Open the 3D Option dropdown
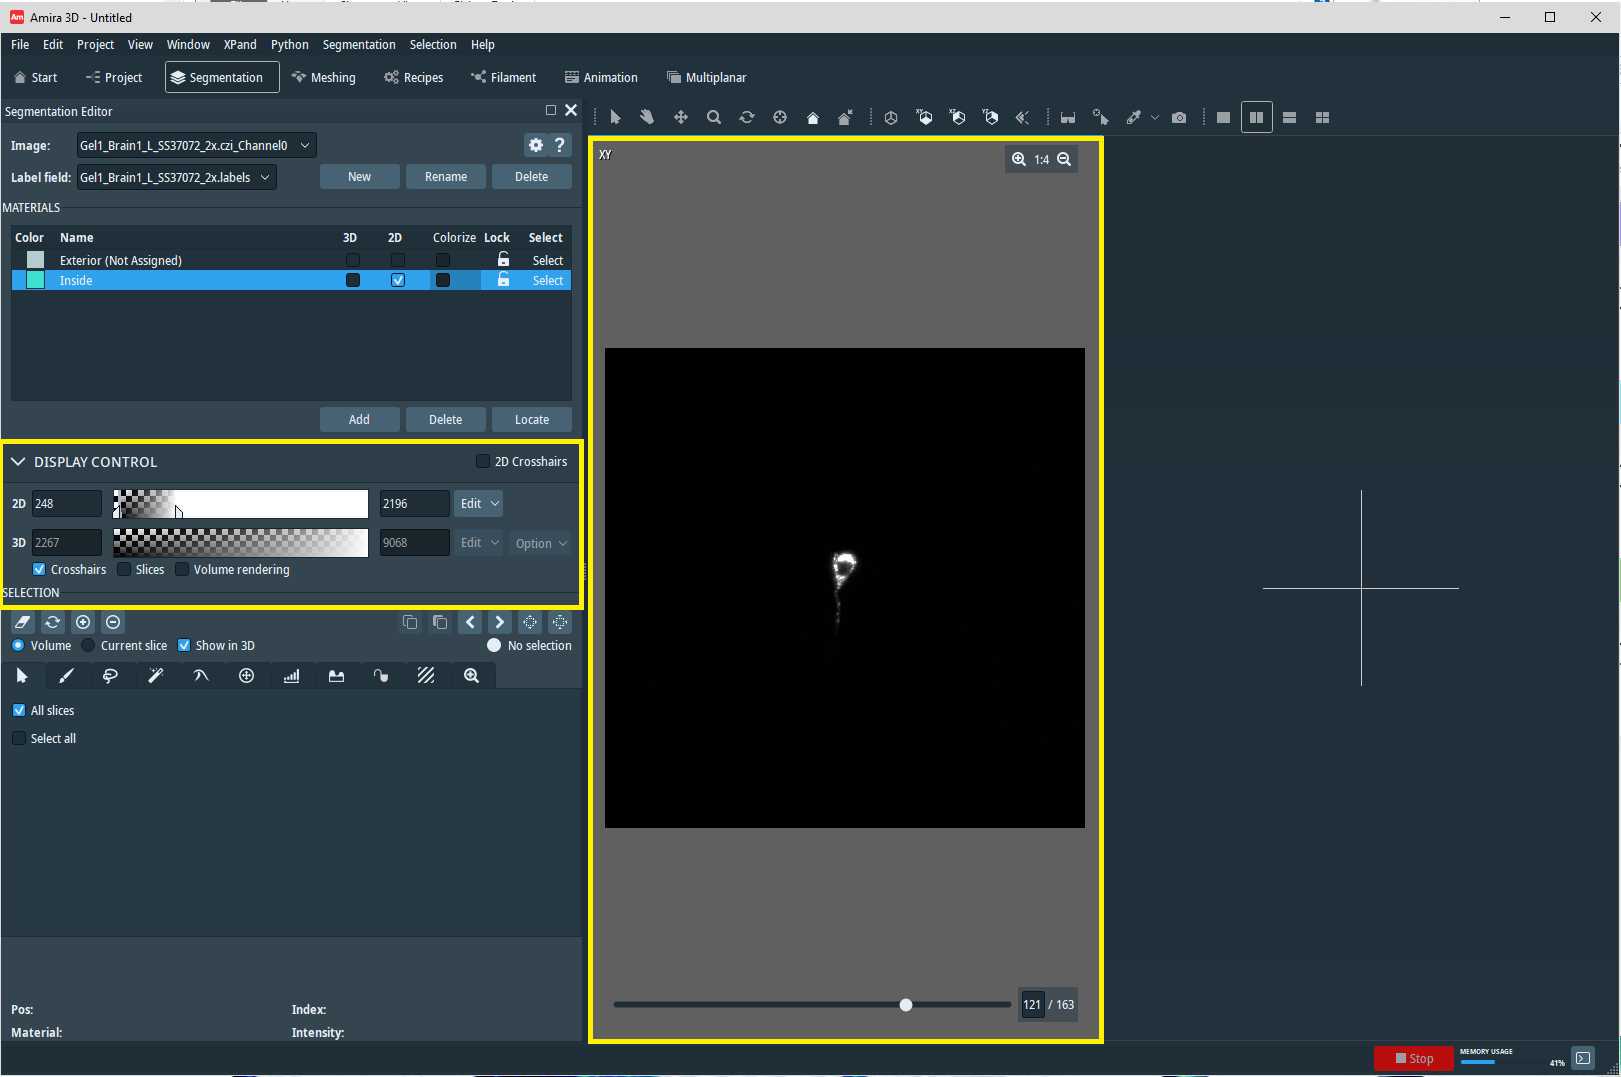1621x1077 pixels. tap(541, 543)
